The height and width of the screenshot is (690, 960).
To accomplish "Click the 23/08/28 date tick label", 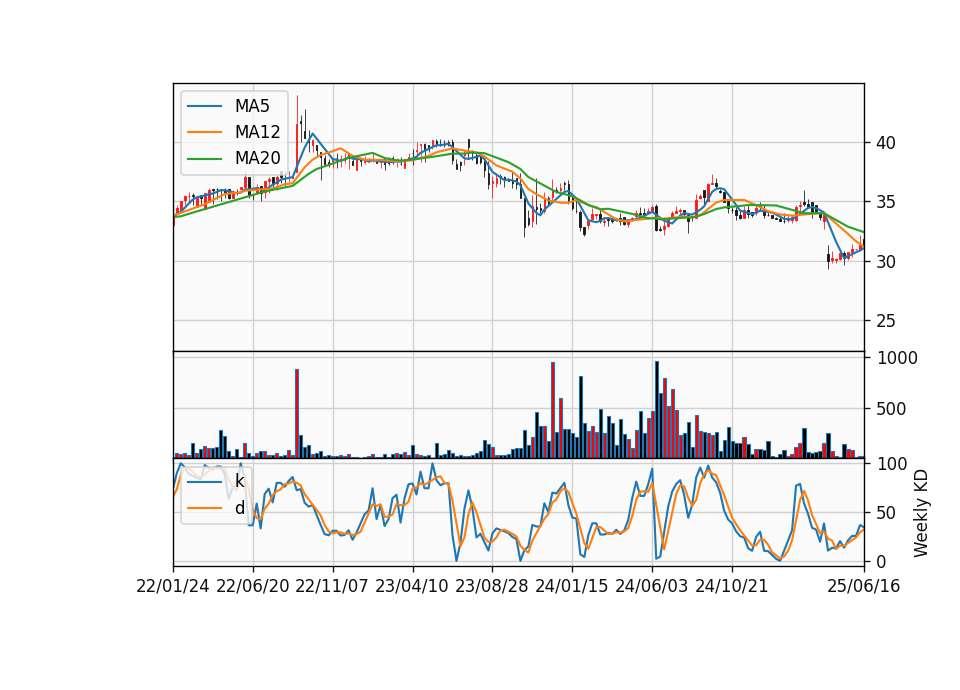I will click(x=492, y=586).
